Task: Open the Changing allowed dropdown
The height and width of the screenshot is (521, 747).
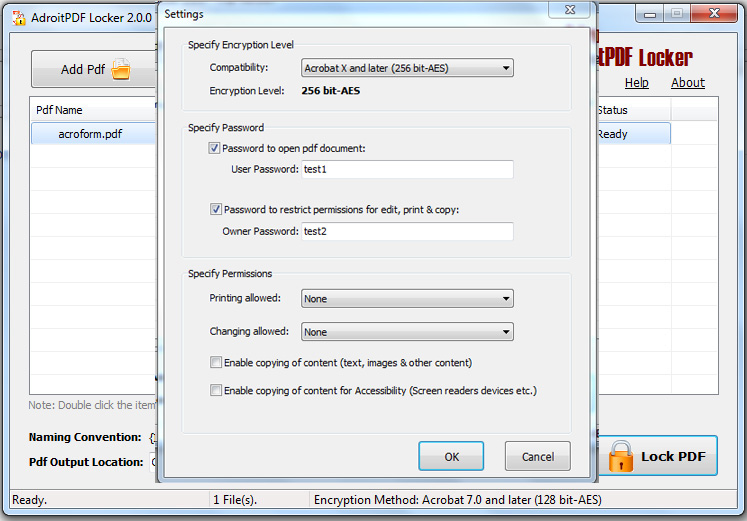Action: tap(407, 332)
